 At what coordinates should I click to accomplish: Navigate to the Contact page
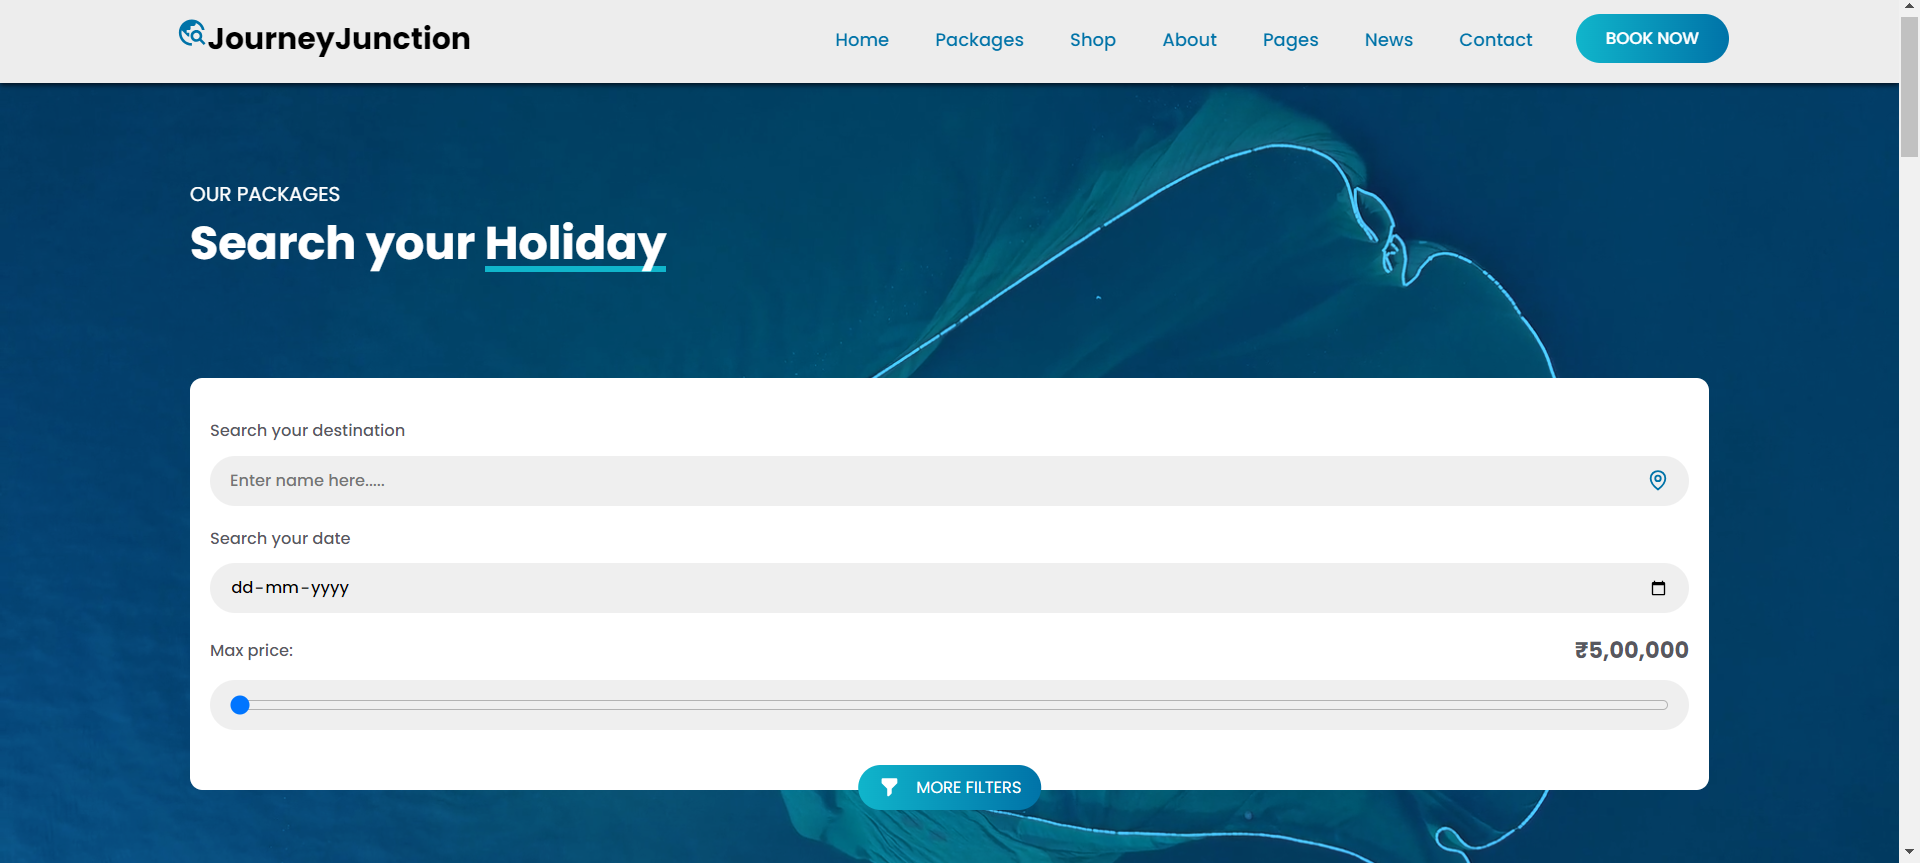click(1494, 40)
